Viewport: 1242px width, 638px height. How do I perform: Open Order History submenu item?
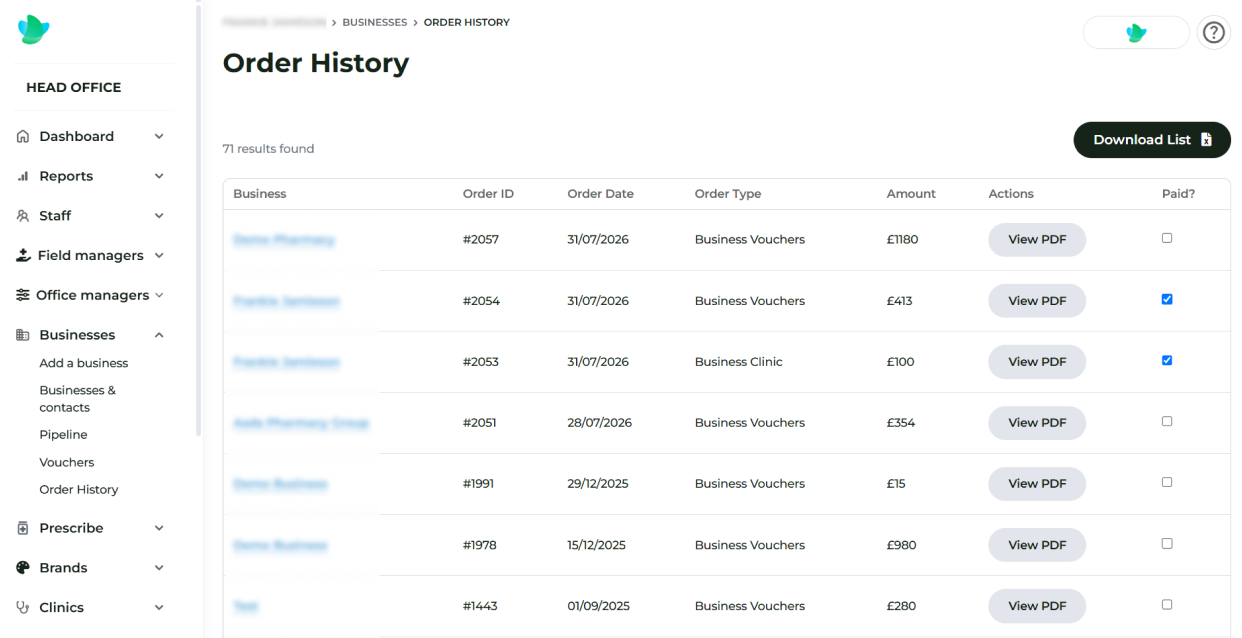point(79,490)
